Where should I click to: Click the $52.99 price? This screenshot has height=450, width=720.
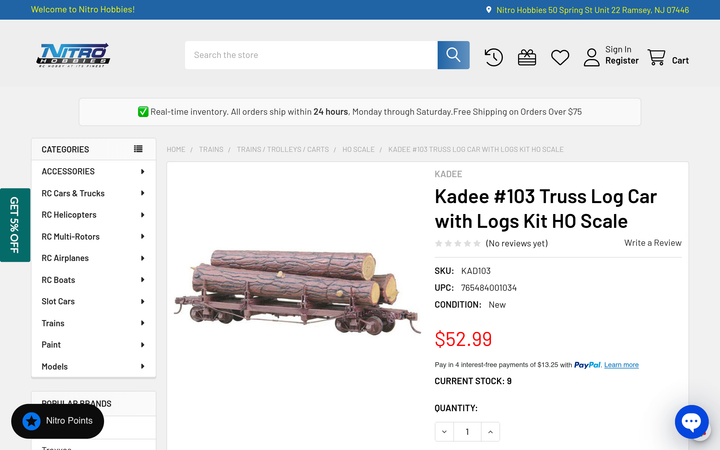(463, 339)
